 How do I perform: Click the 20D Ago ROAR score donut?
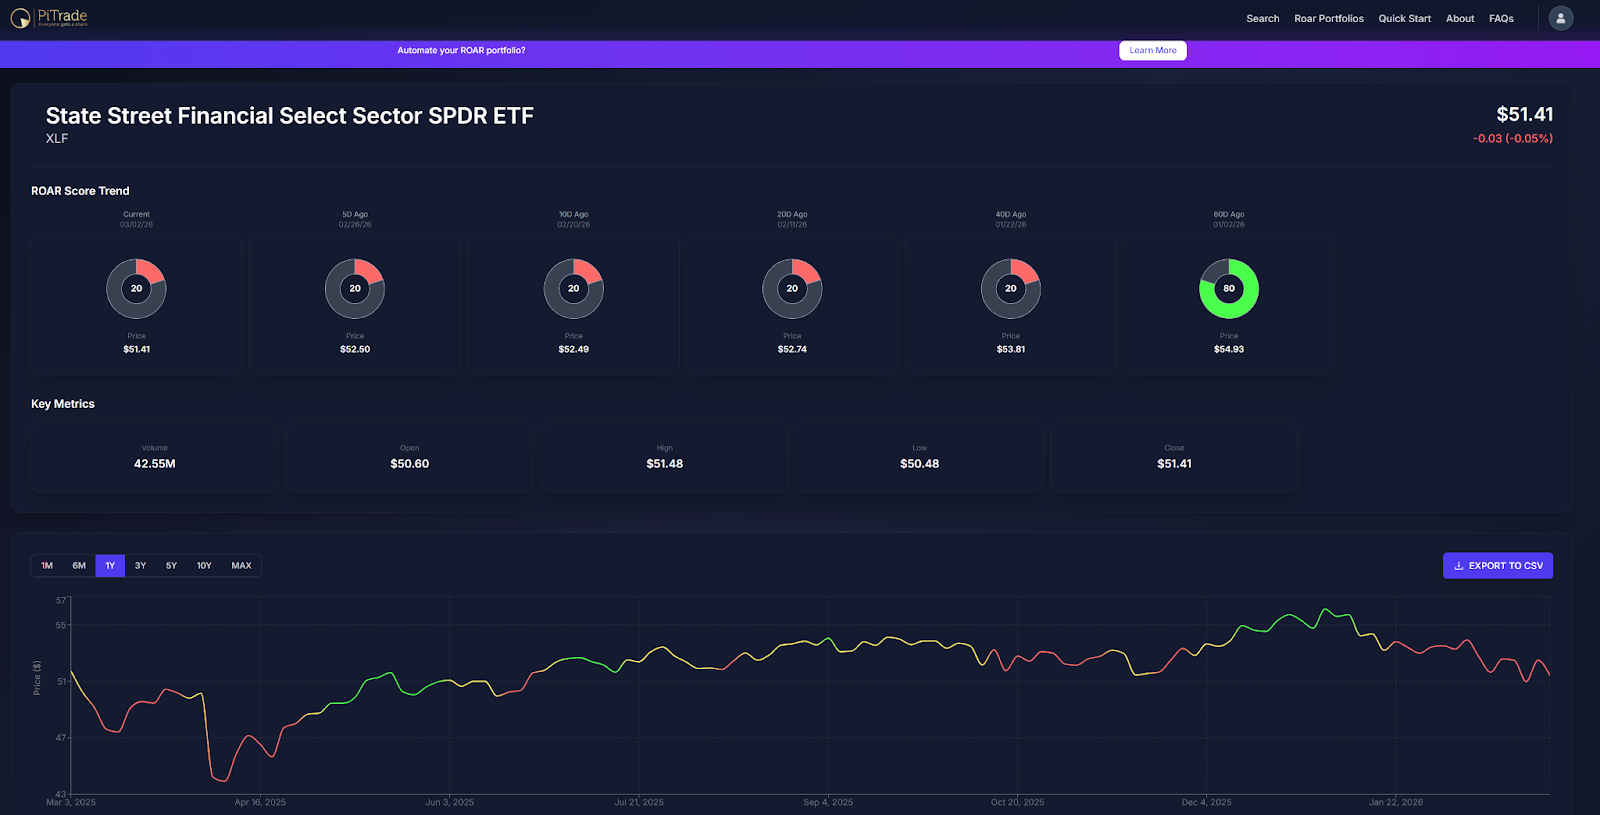point(792,289)
